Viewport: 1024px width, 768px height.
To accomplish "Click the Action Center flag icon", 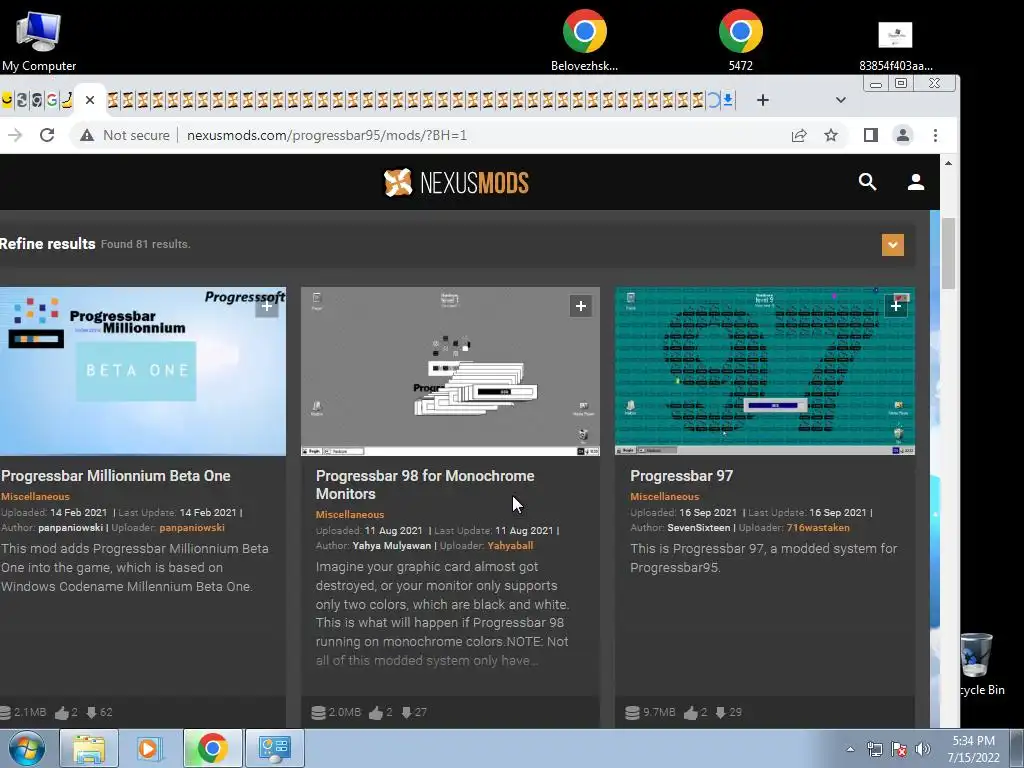I will pyautogui.click(x=899, y=749).
